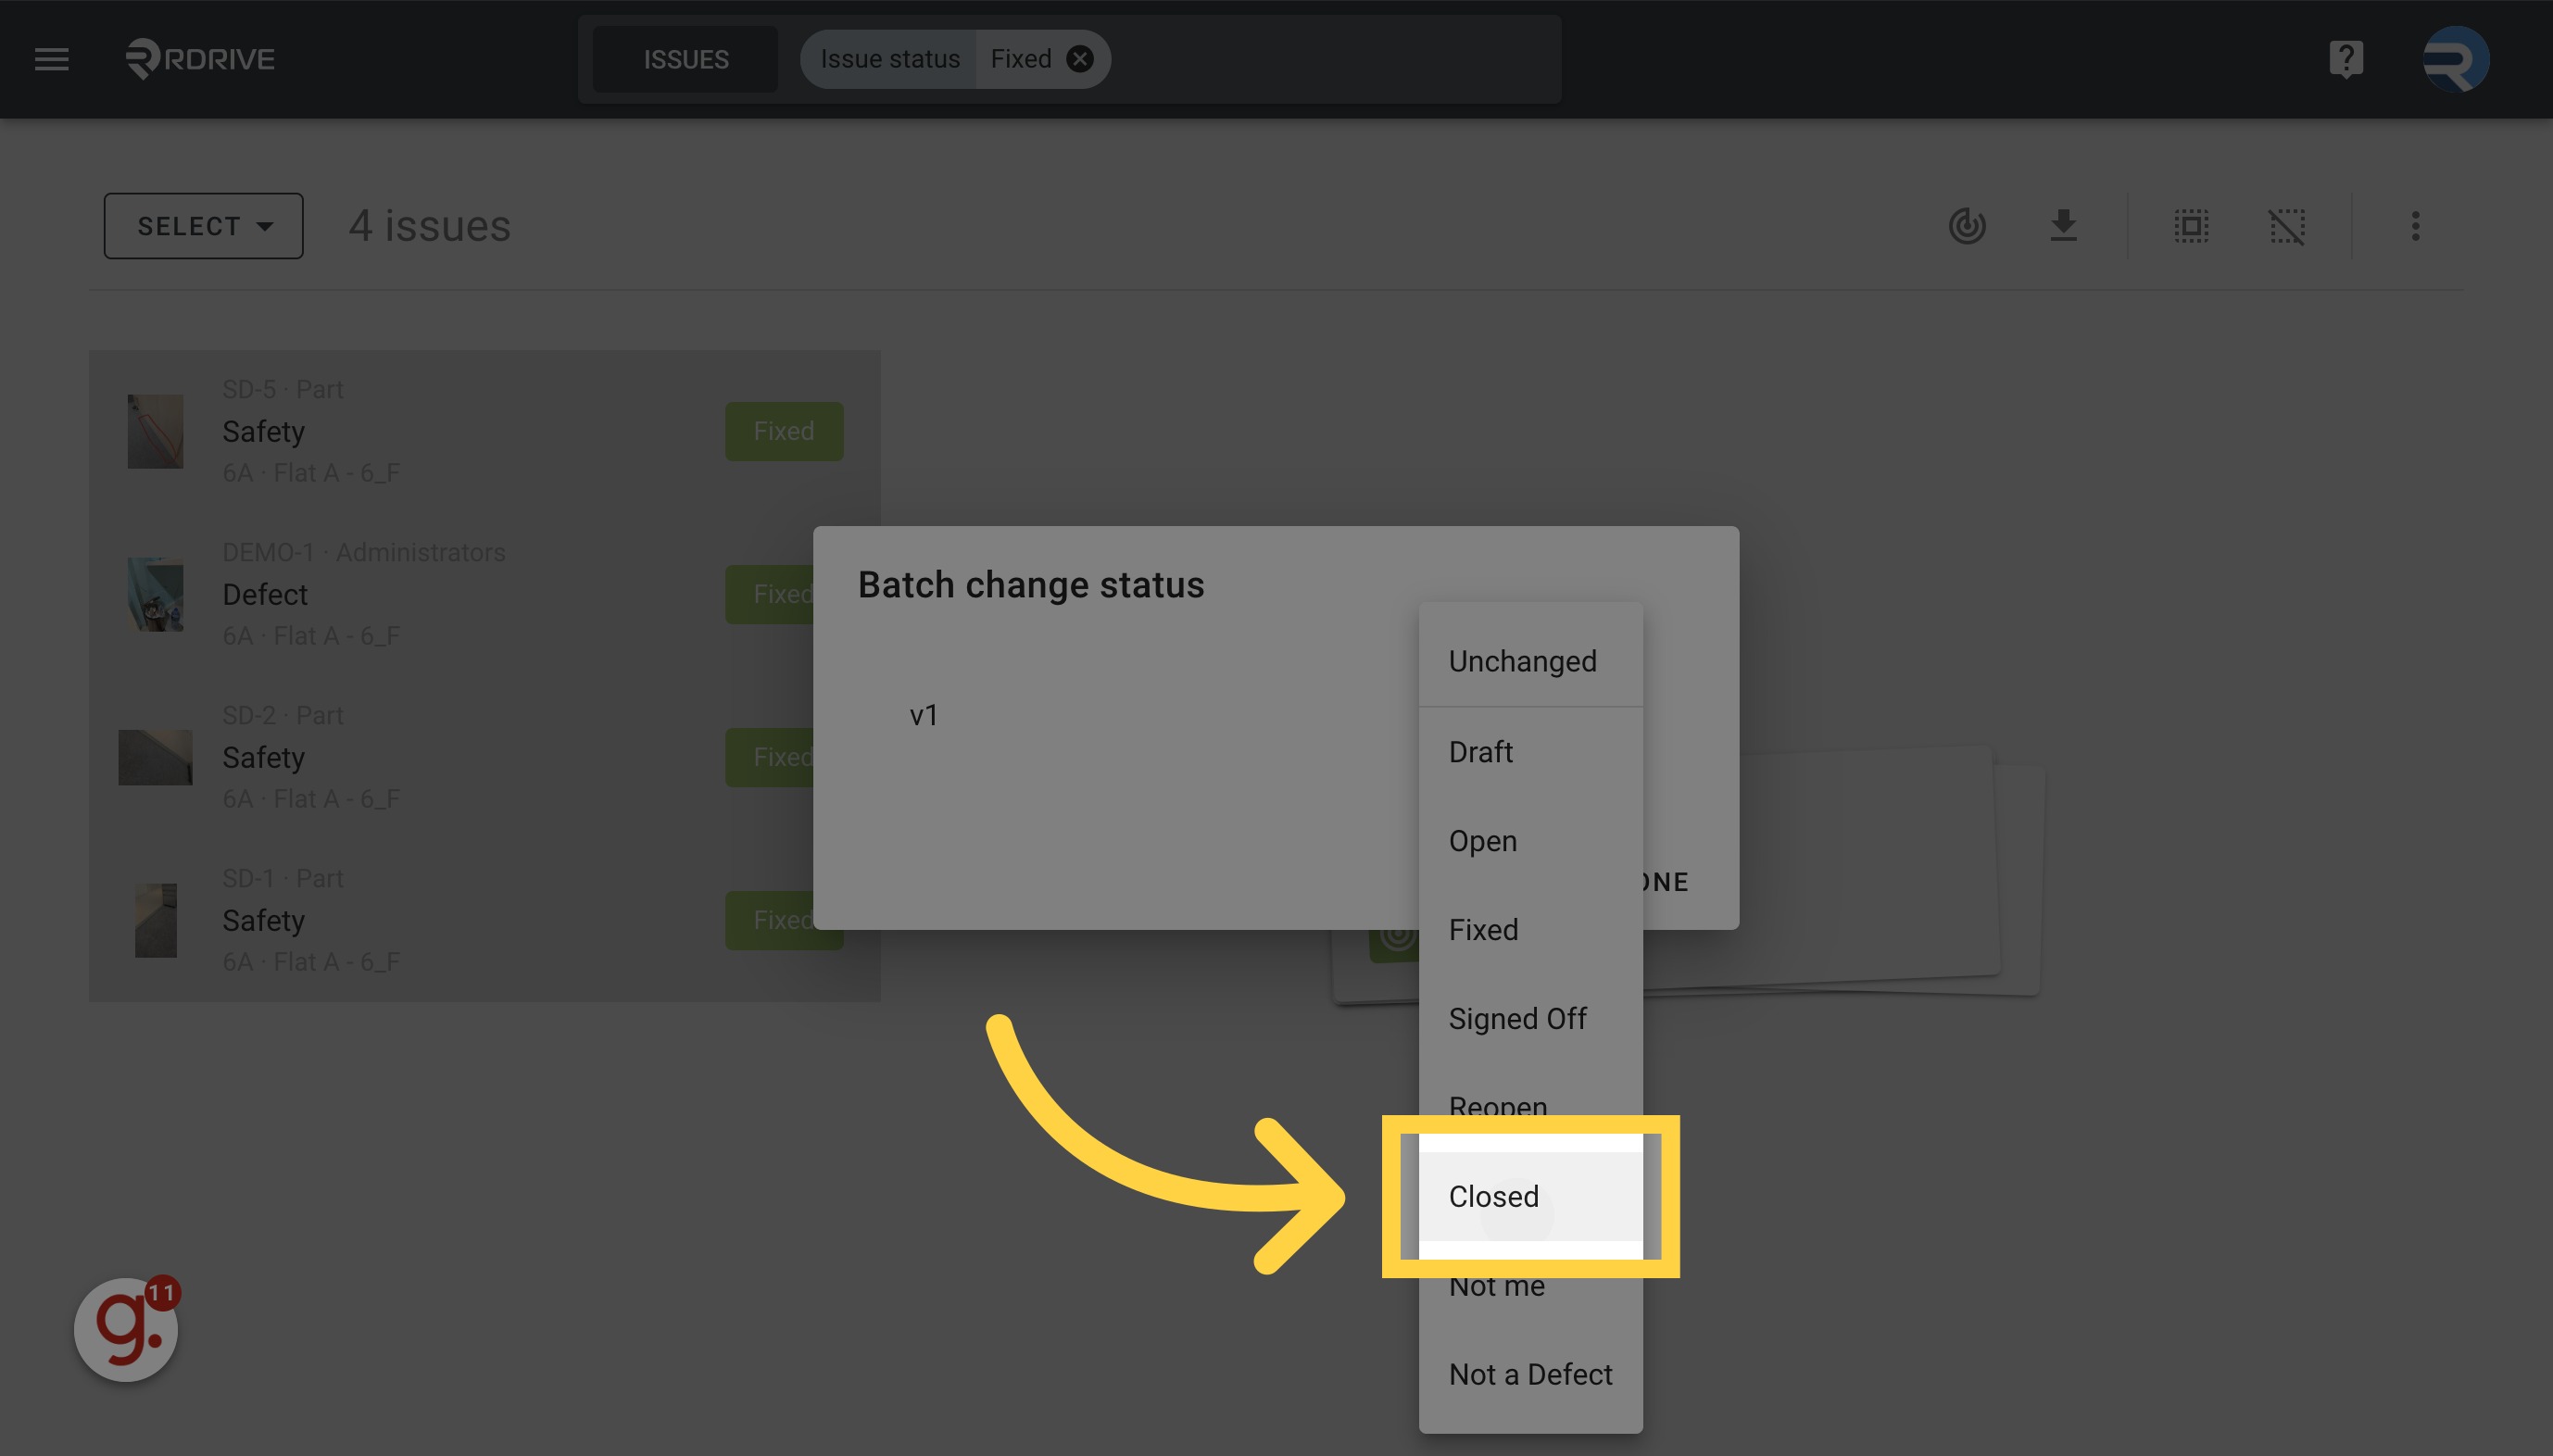
Task: Click the 'SD-1 · Part' label
Action: tap(282, 878)
